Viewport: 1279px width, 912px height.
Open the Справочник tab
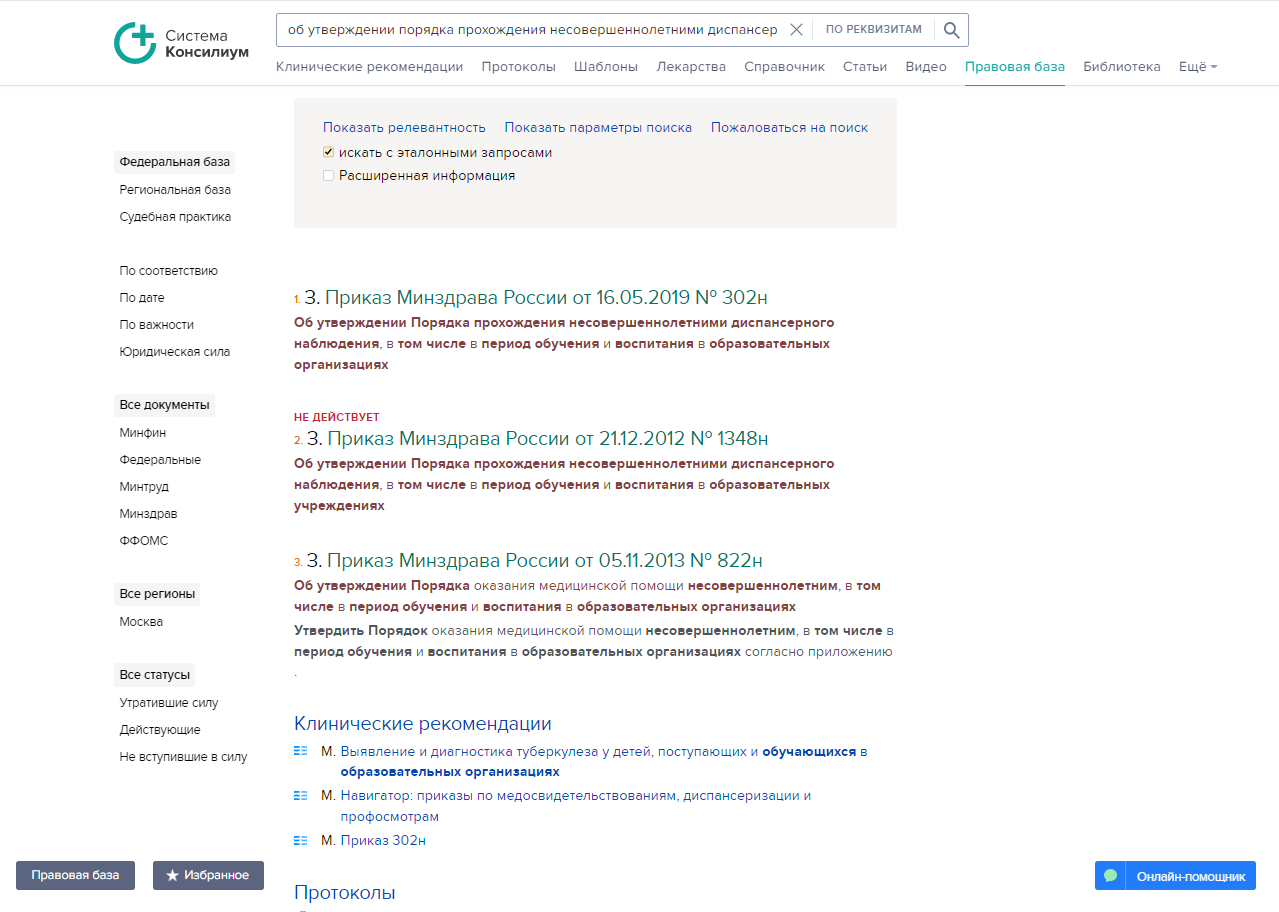point(784,67)
